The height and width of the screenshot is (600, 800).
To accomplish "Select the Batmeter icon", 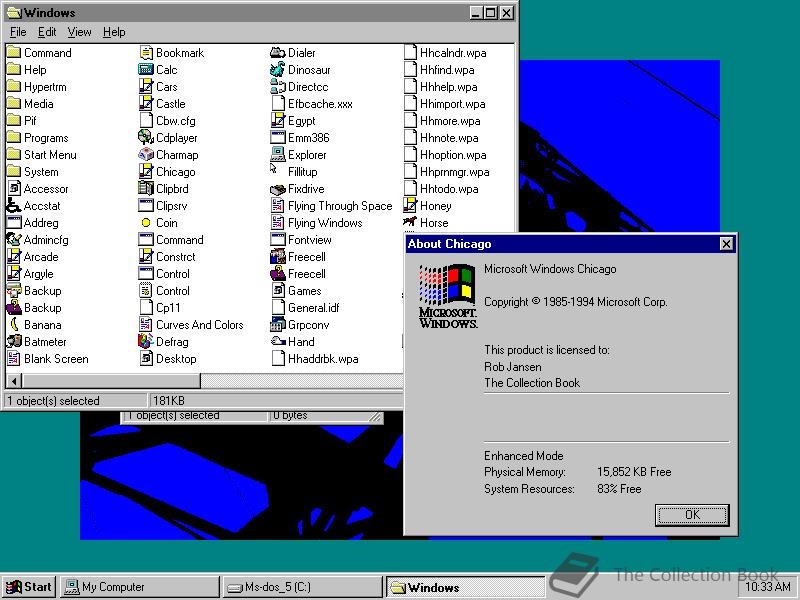I will (x=14, y=342).
